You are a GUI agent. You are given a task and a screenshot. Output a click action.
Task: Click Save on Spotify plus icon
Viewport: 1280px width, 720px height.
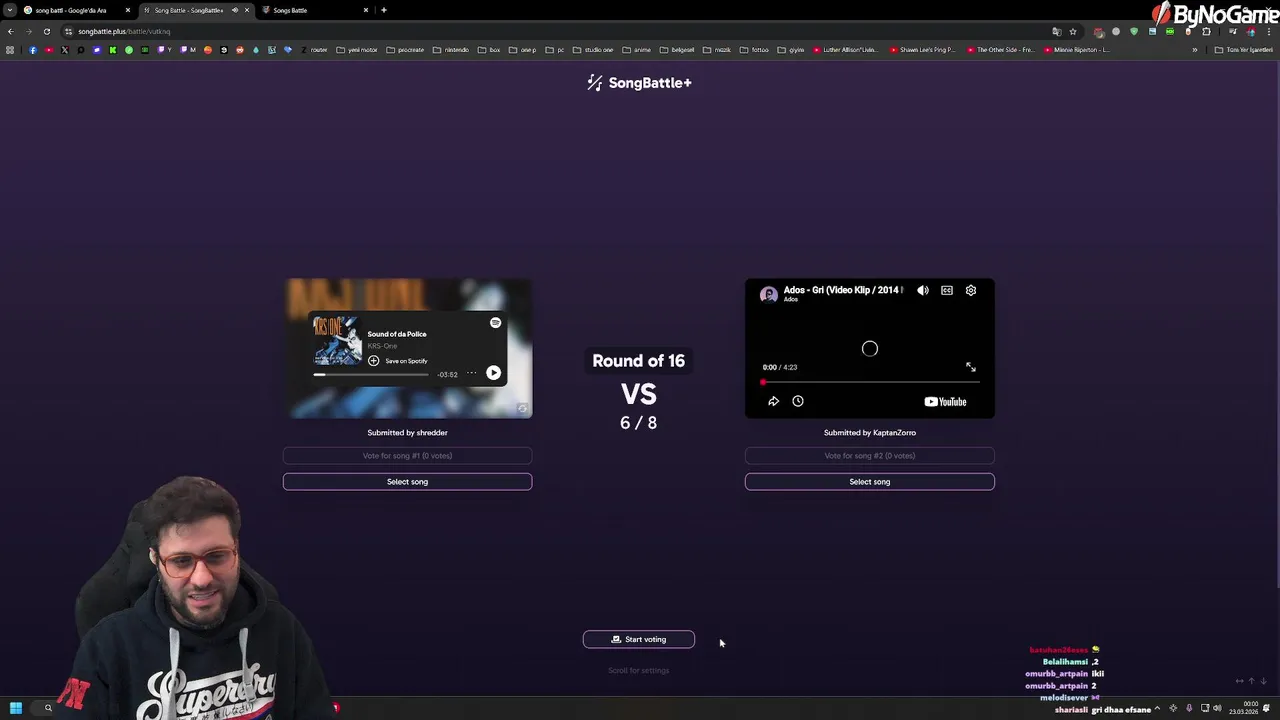pyautogui.click(x=373, y=361)
